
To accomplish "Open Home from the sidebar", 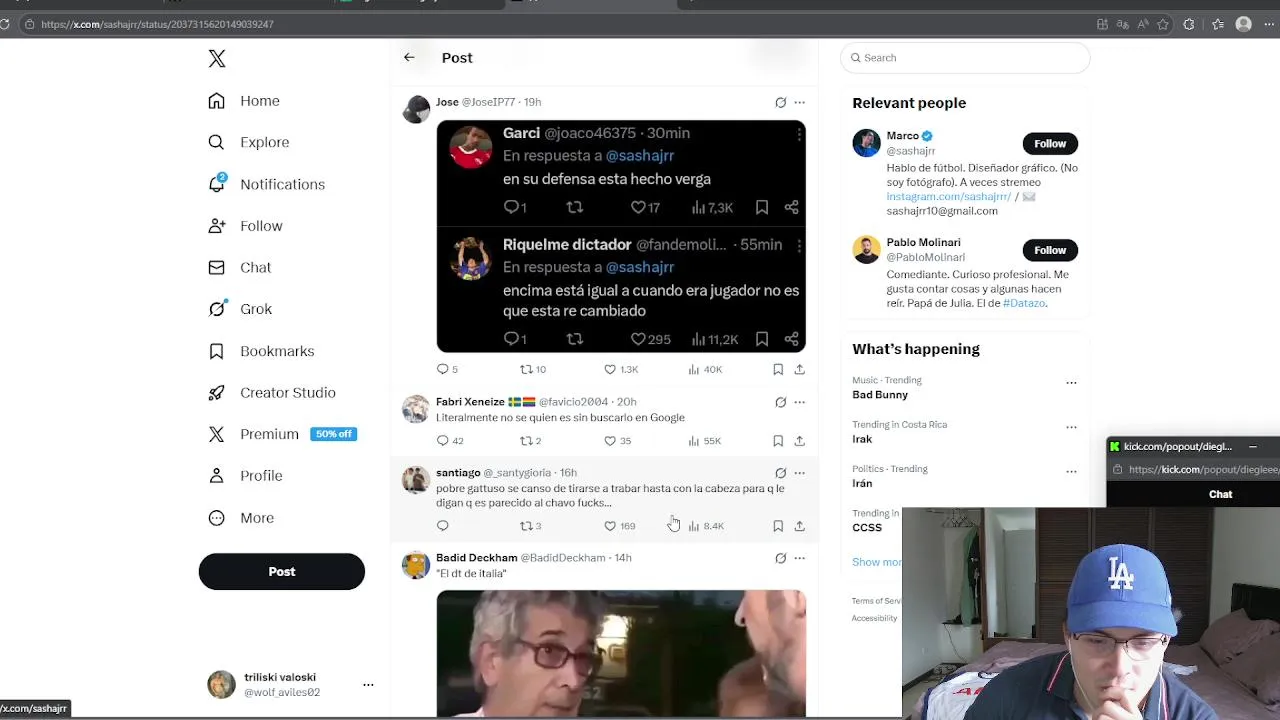I will tap(244, 101).
